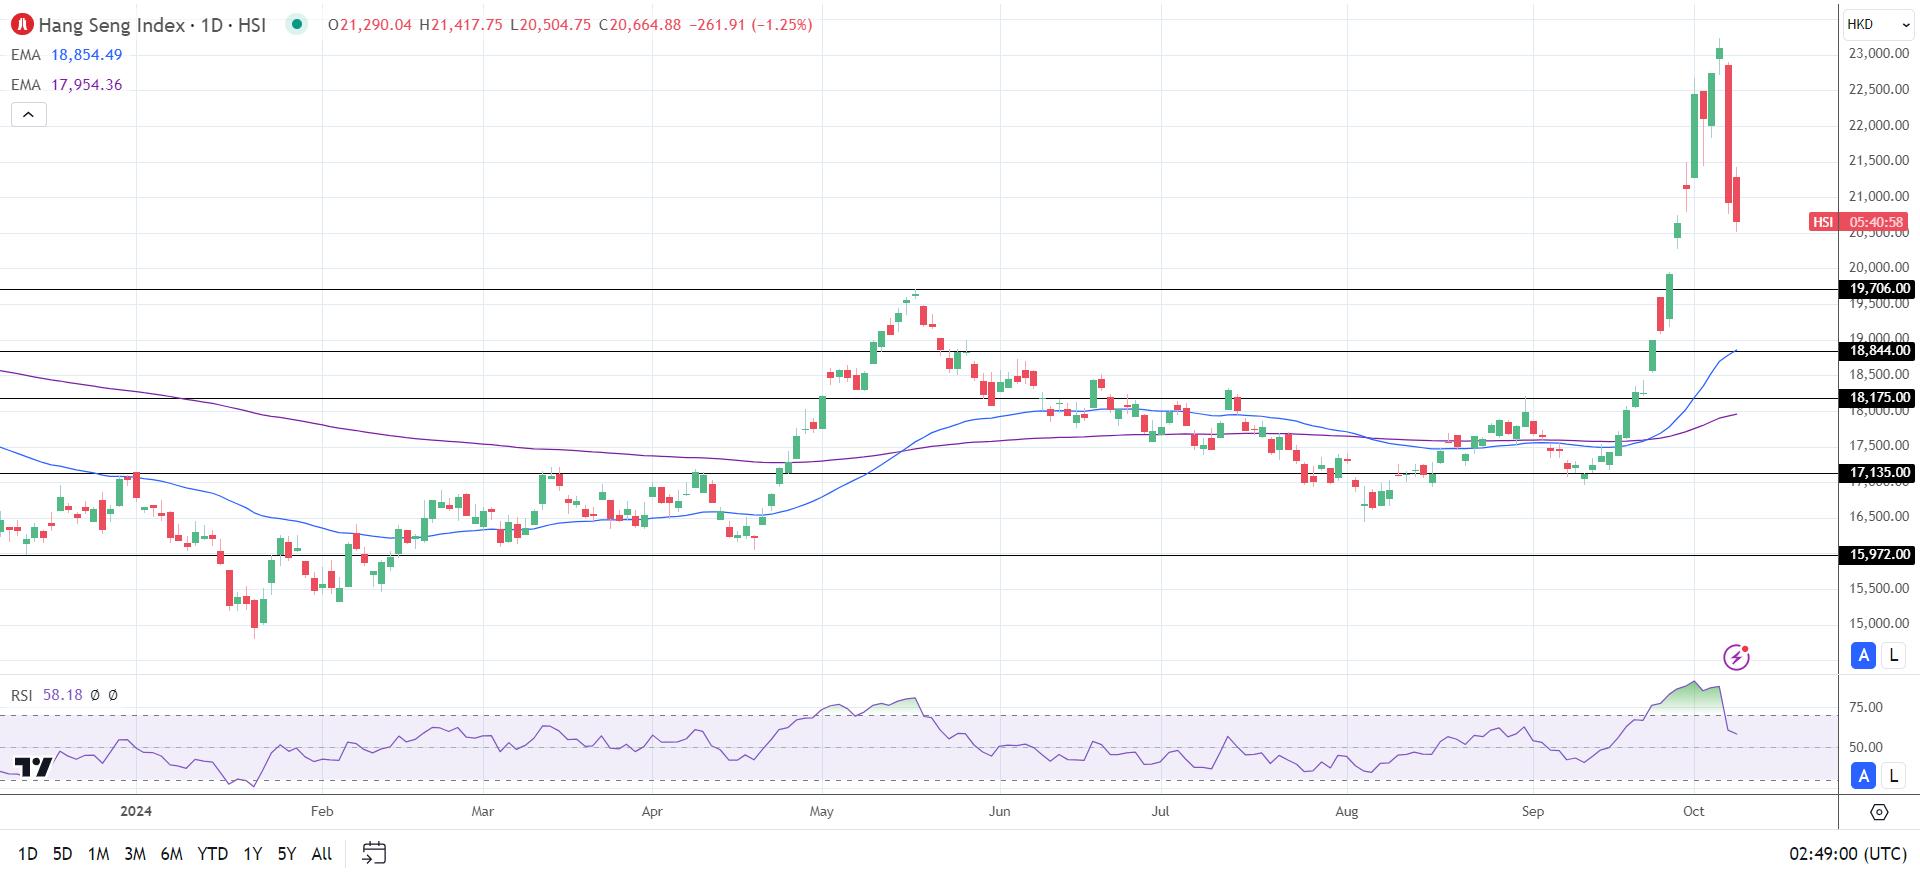The width and height of the screenshot is (1920, 875).
Task: Toggle log scale L on main price chart
Action: 1893,656
